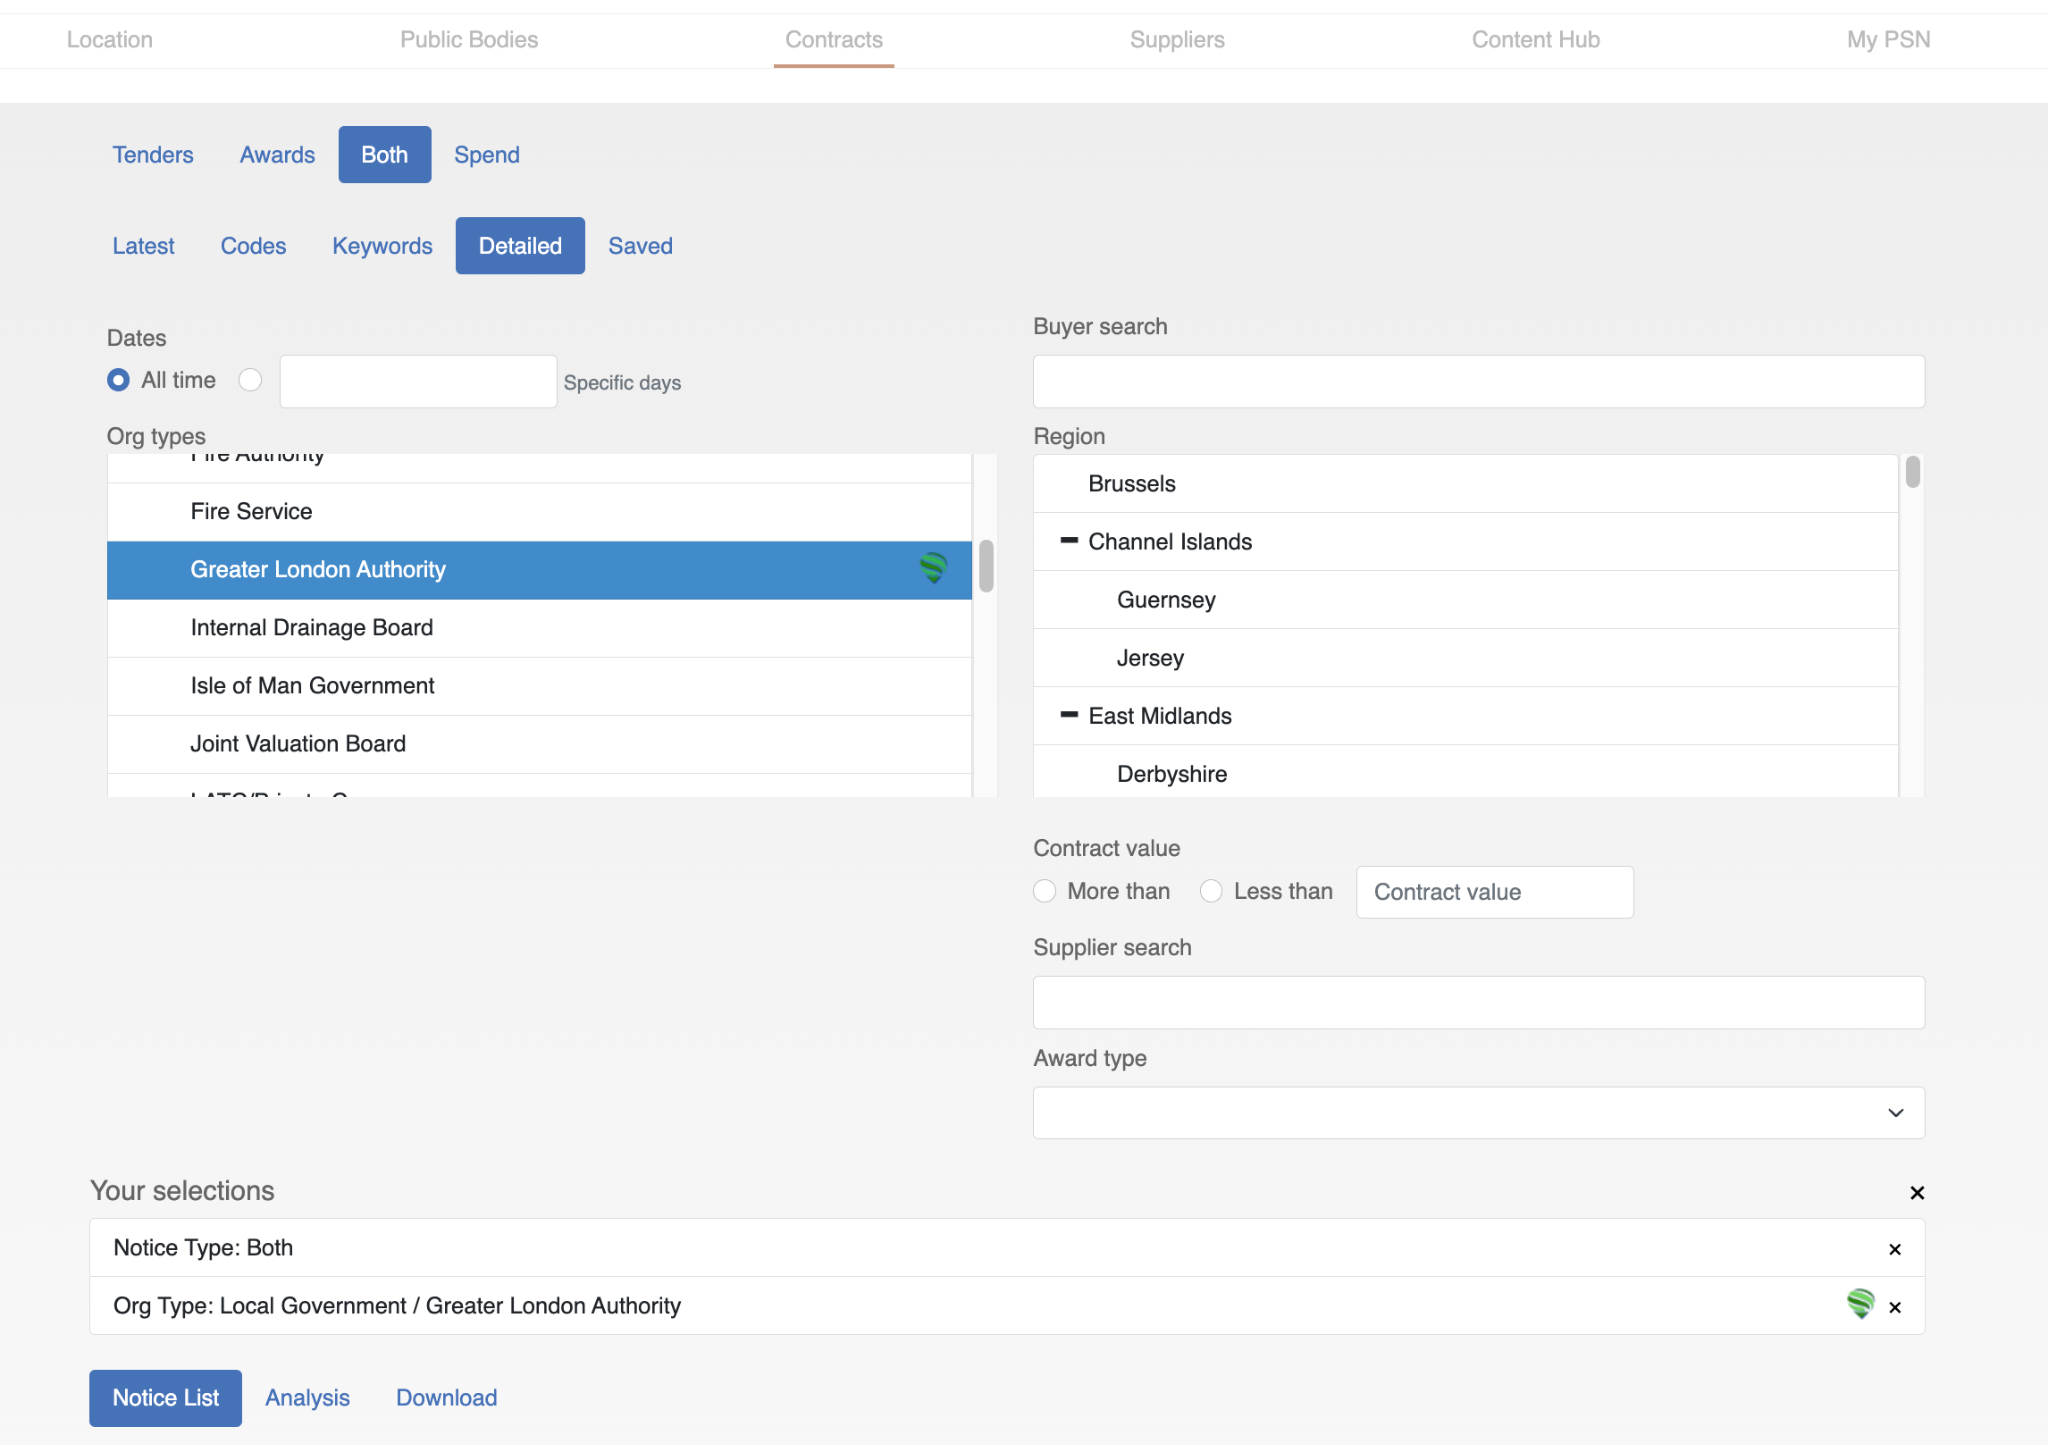This screenshot has width=2048, height=1445.
Task: Click the Specific days input field
Action: tap(418, 381)
